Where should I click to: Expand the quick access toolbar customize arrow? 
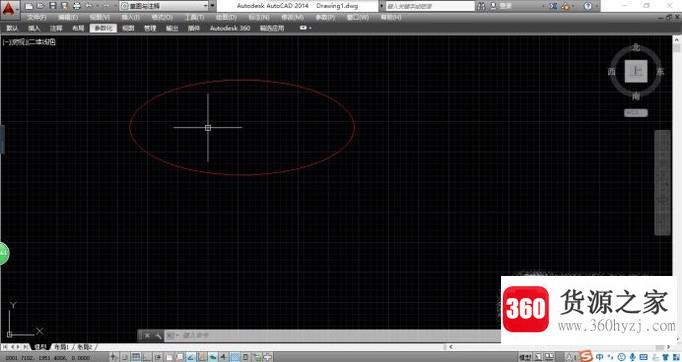tap(212, 6)
